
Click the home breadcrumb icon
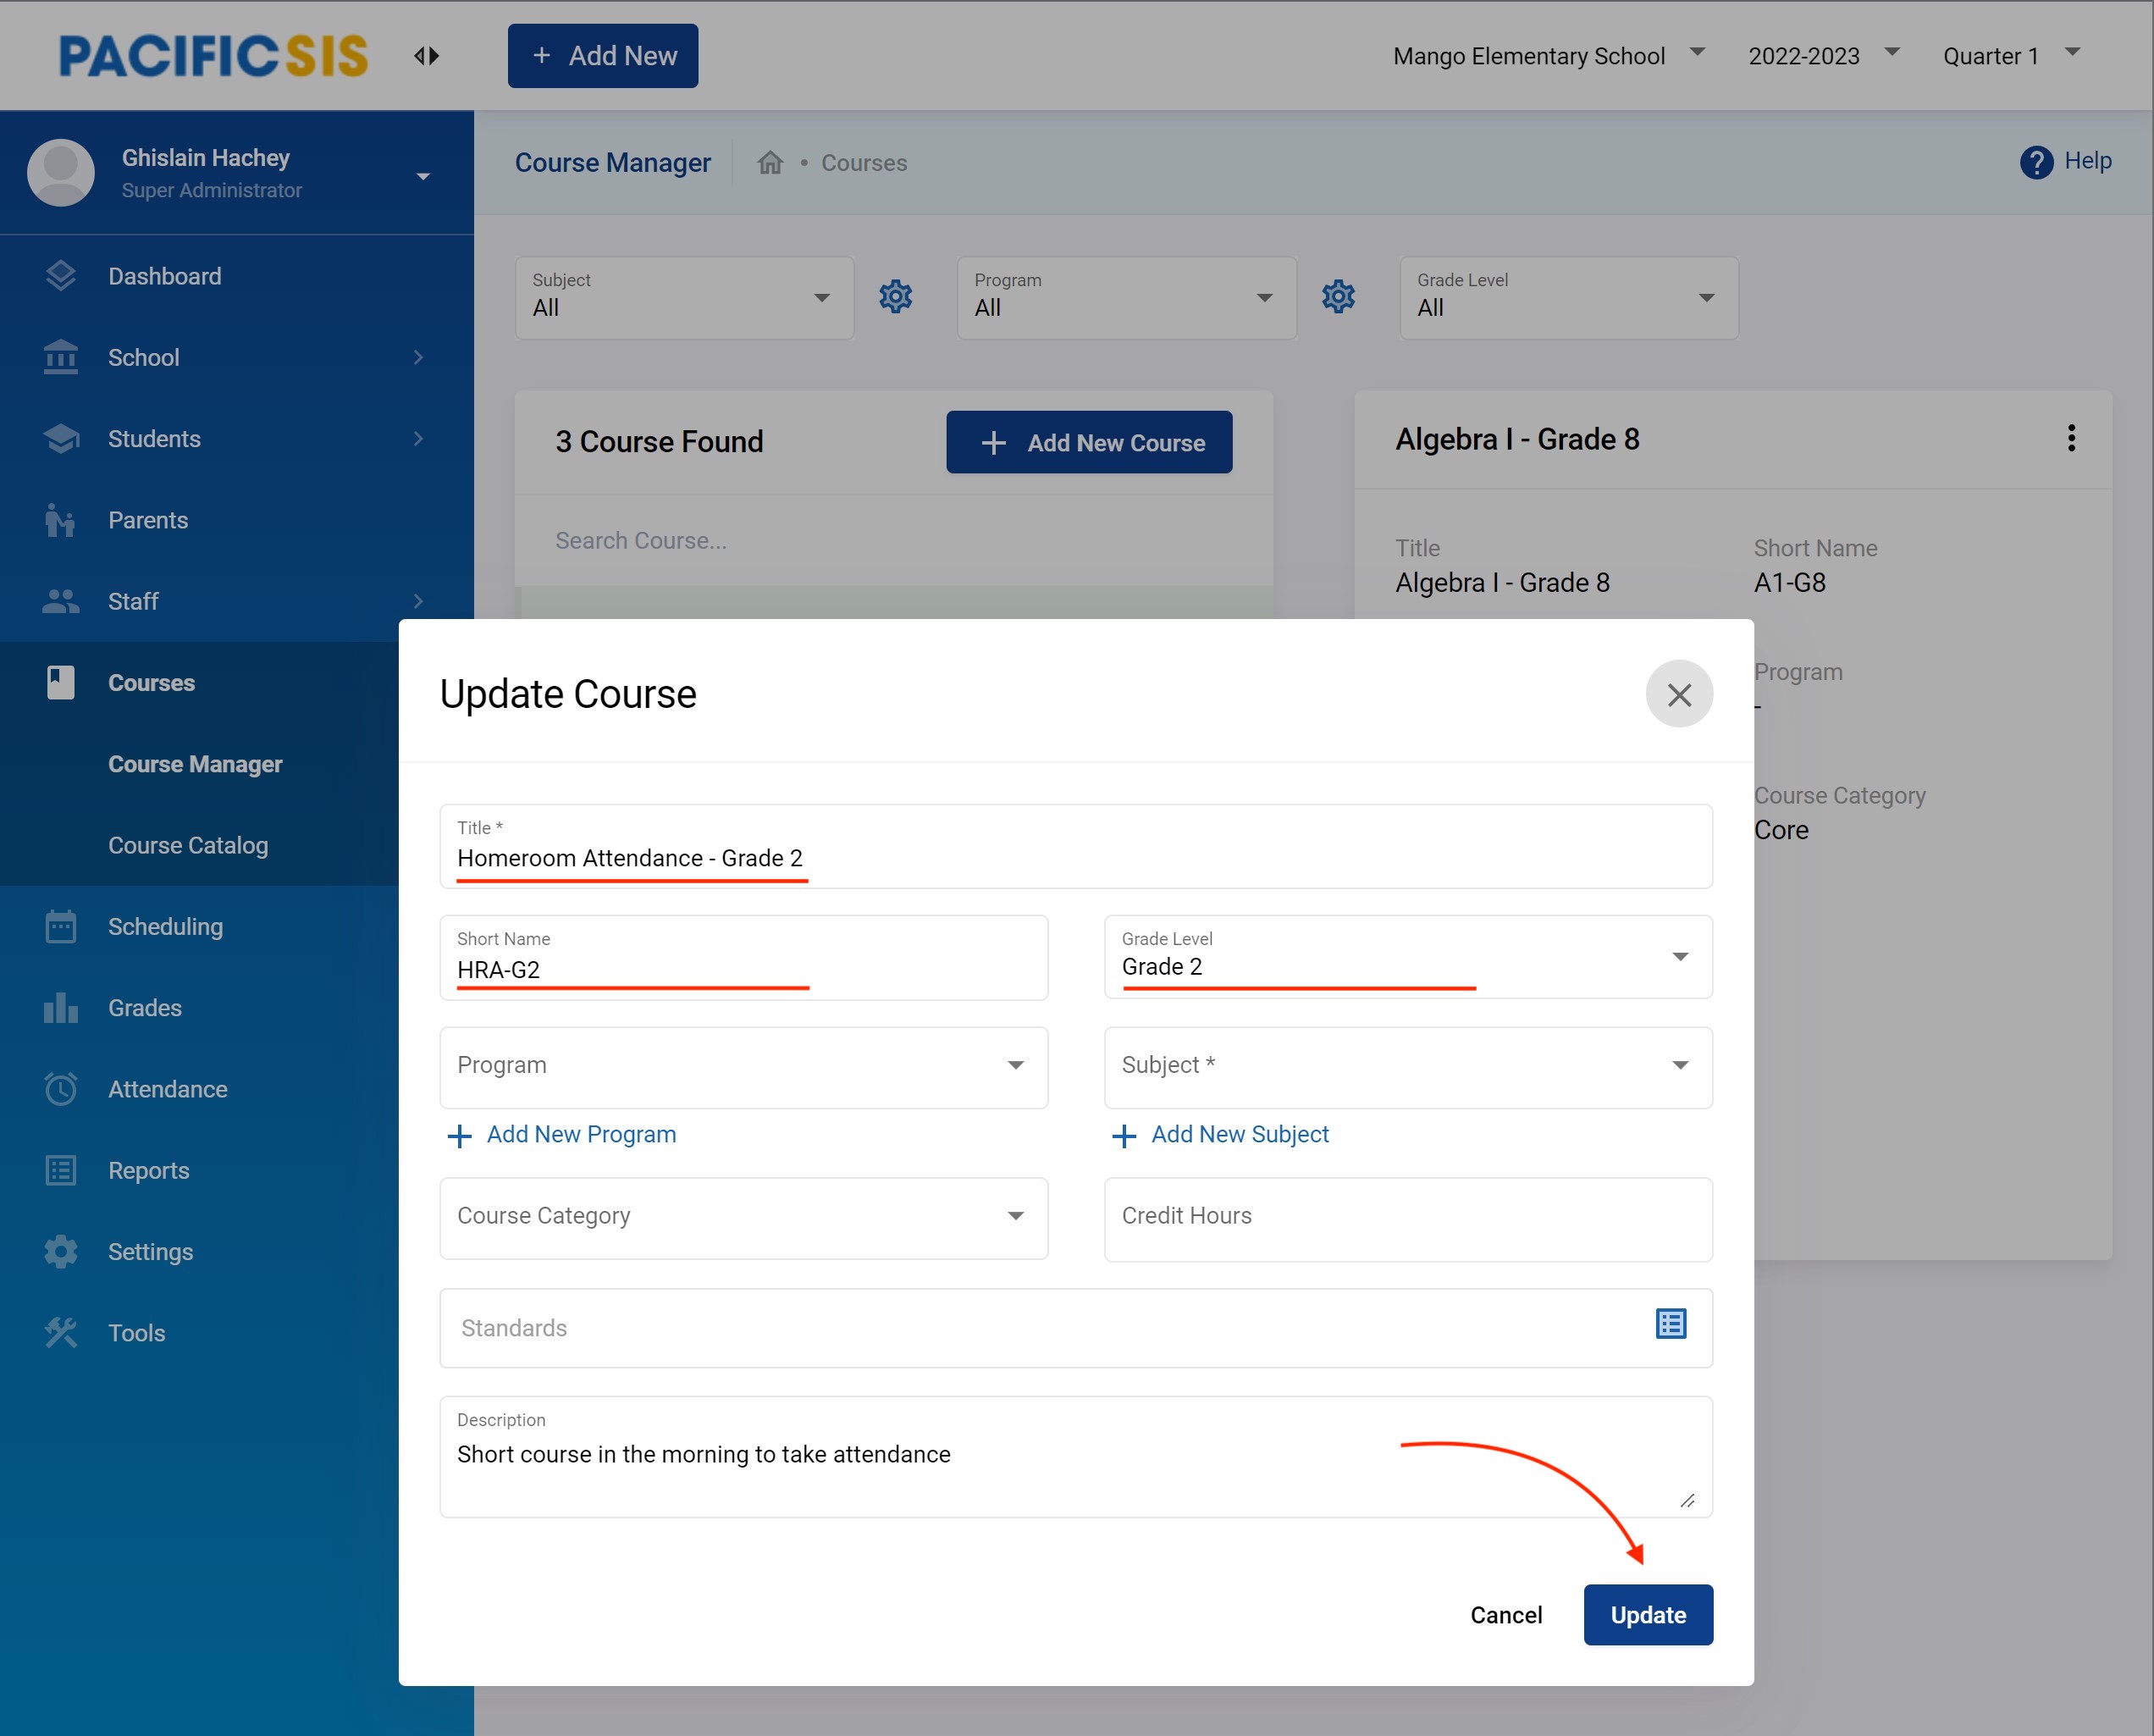[x=769, y=163]
